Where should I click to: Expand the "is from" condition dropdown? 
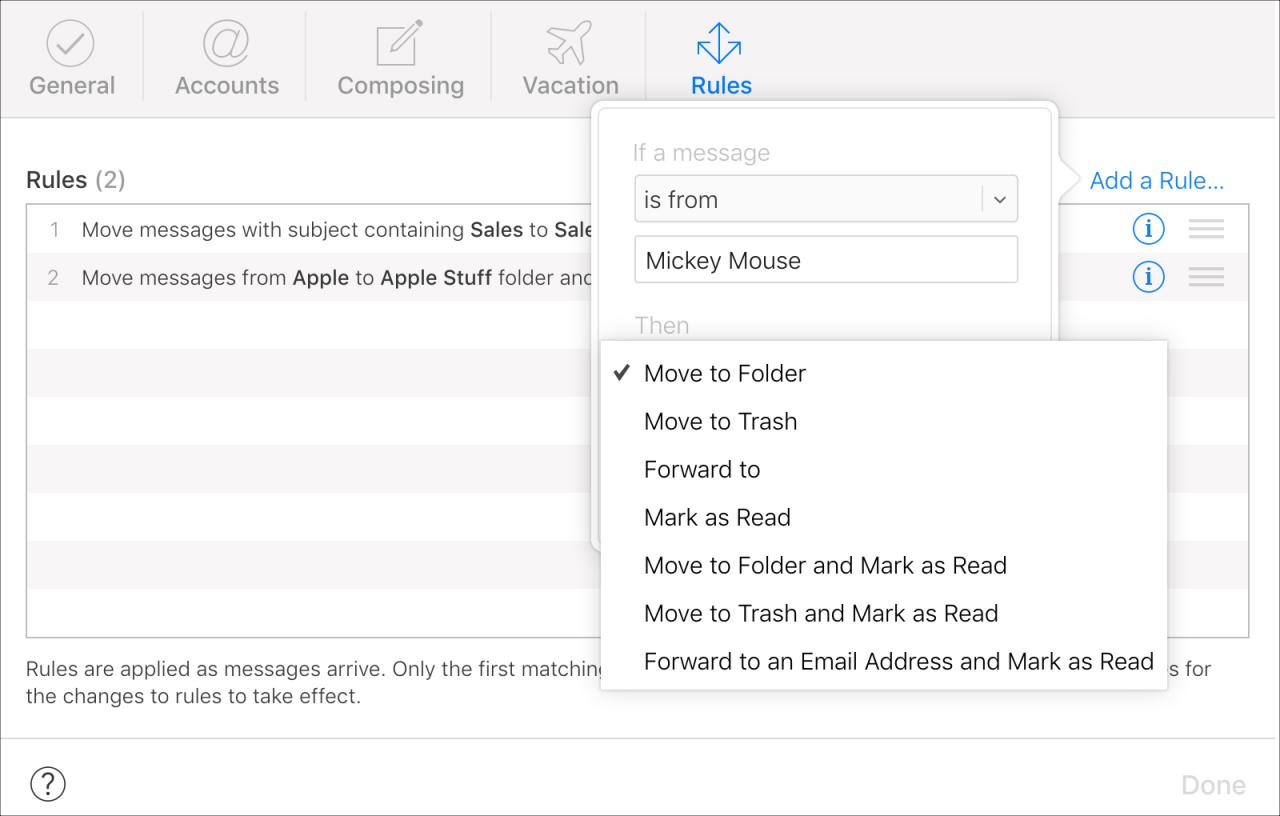(x=826, y=199)
